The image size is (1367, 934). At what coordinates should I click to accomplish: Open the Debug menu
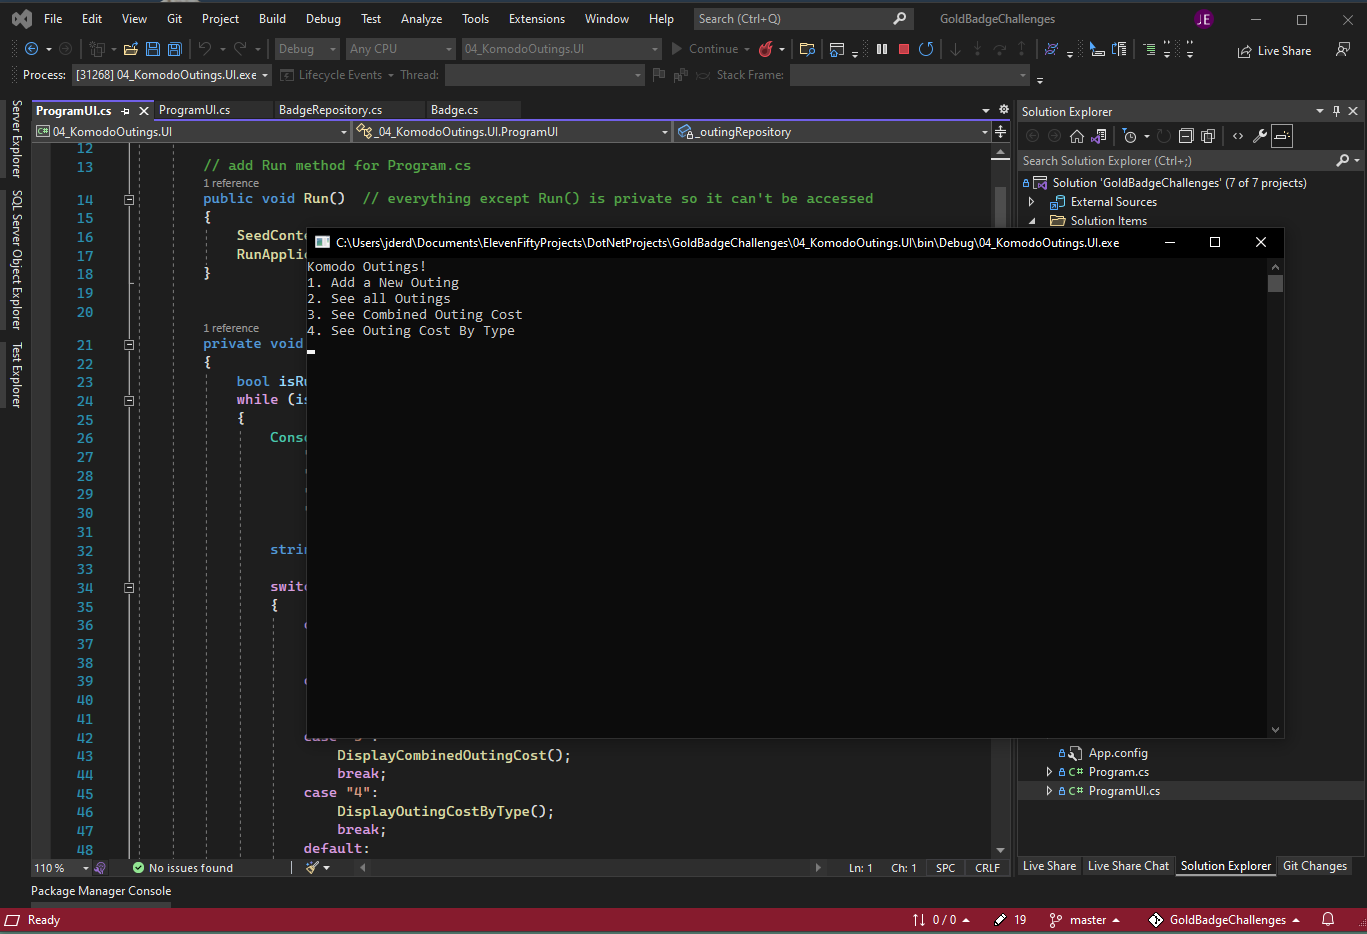click(323, 19)
